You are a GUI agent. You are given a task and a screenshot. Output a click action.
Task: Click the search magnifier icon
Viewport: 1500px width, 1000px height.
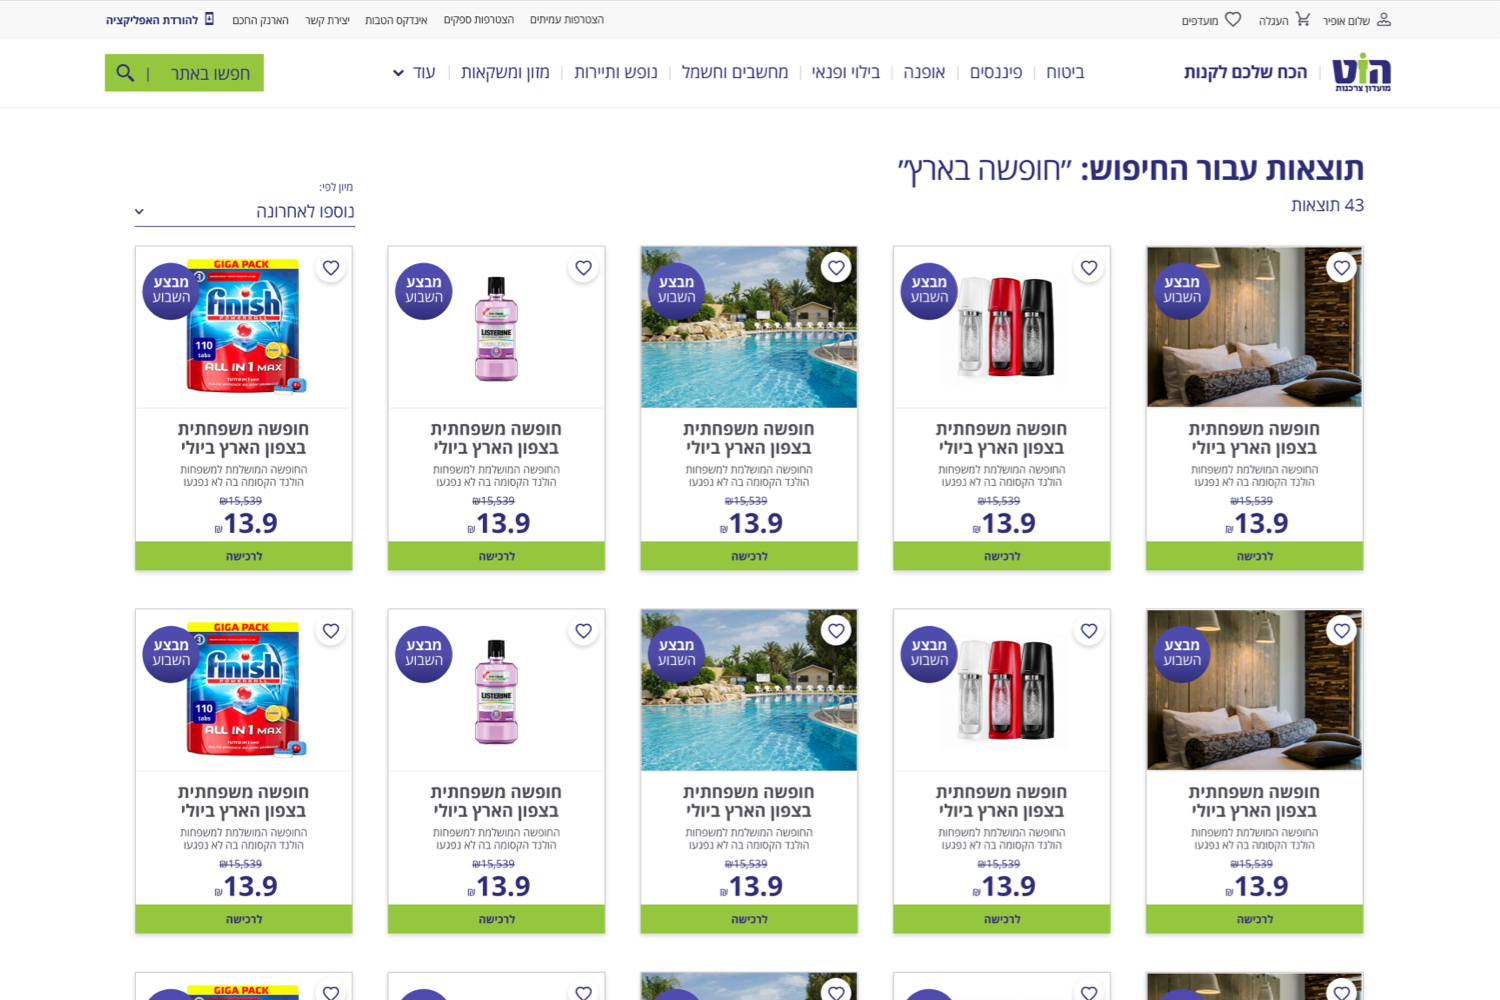tap(125, 73)
